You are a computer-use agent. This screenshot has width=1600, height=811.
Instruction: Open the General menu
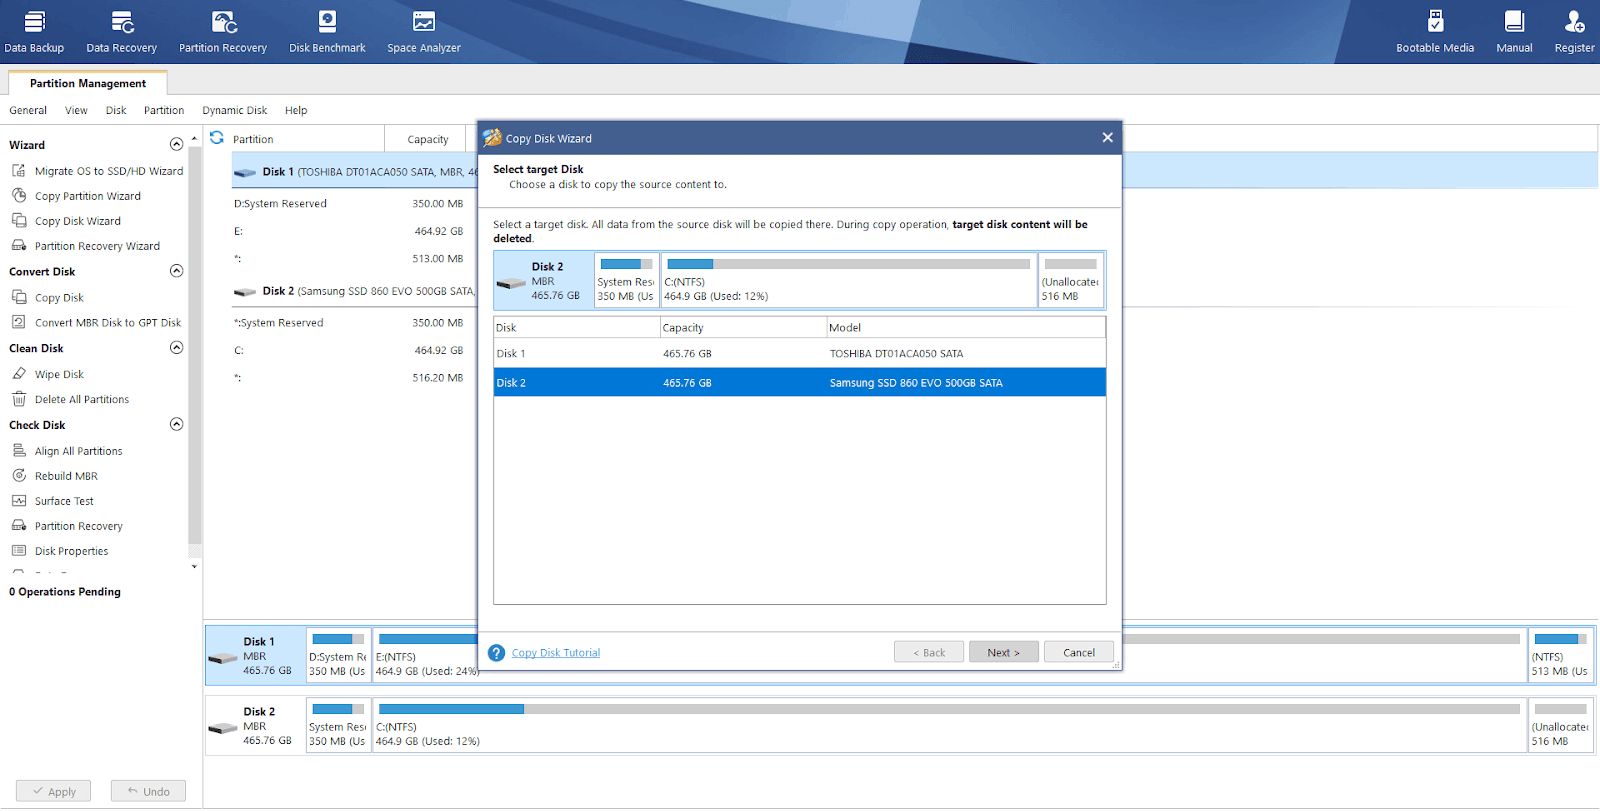[28, 111]
